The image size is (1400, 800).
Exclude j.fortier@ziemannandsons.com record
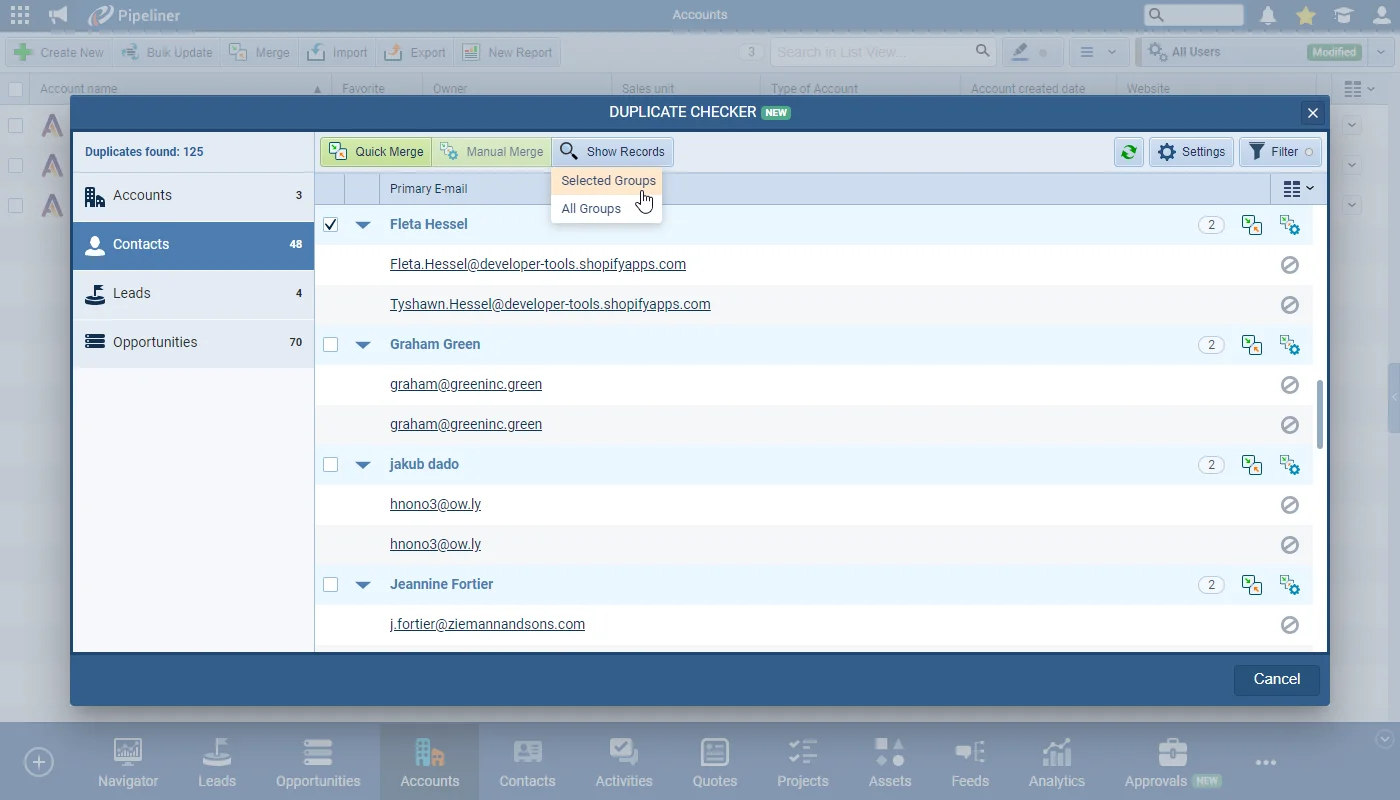[x=1290, y=625]
